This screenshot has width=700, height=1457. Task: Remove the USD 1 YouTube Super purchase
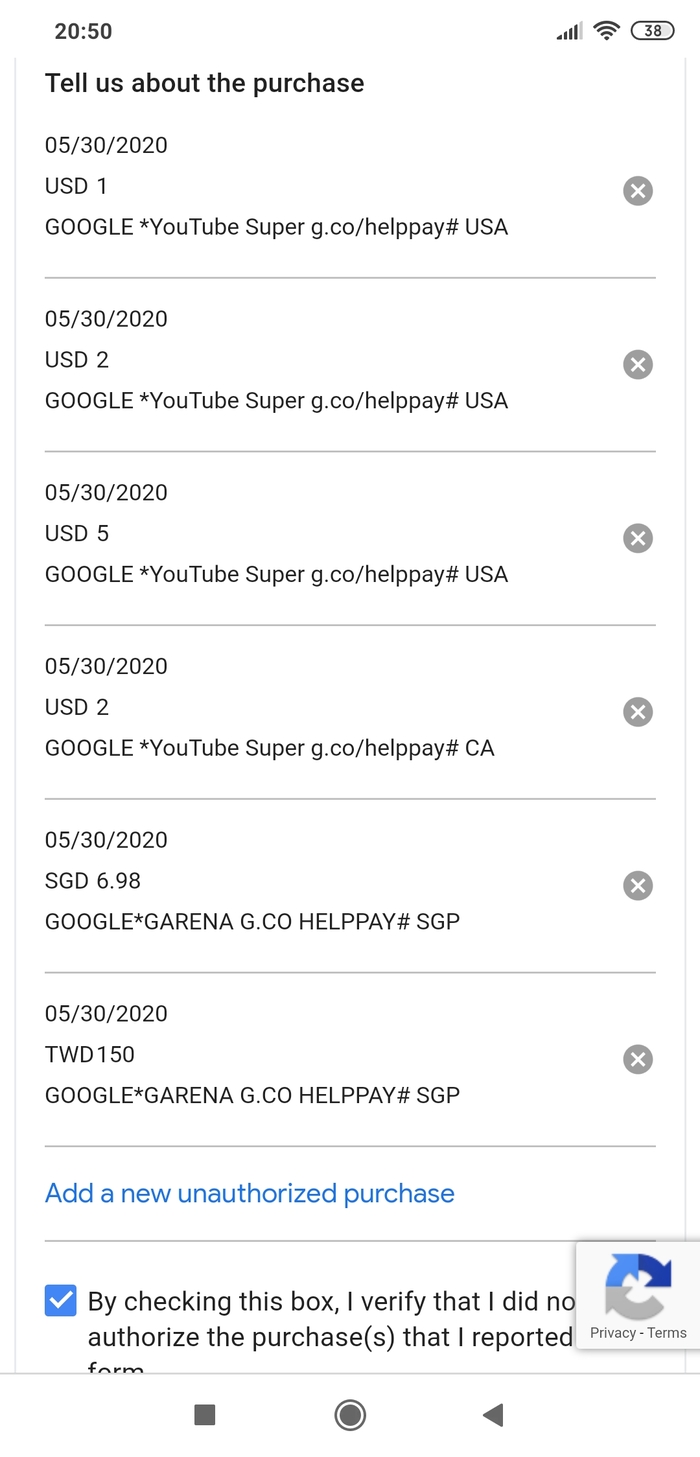638,191
